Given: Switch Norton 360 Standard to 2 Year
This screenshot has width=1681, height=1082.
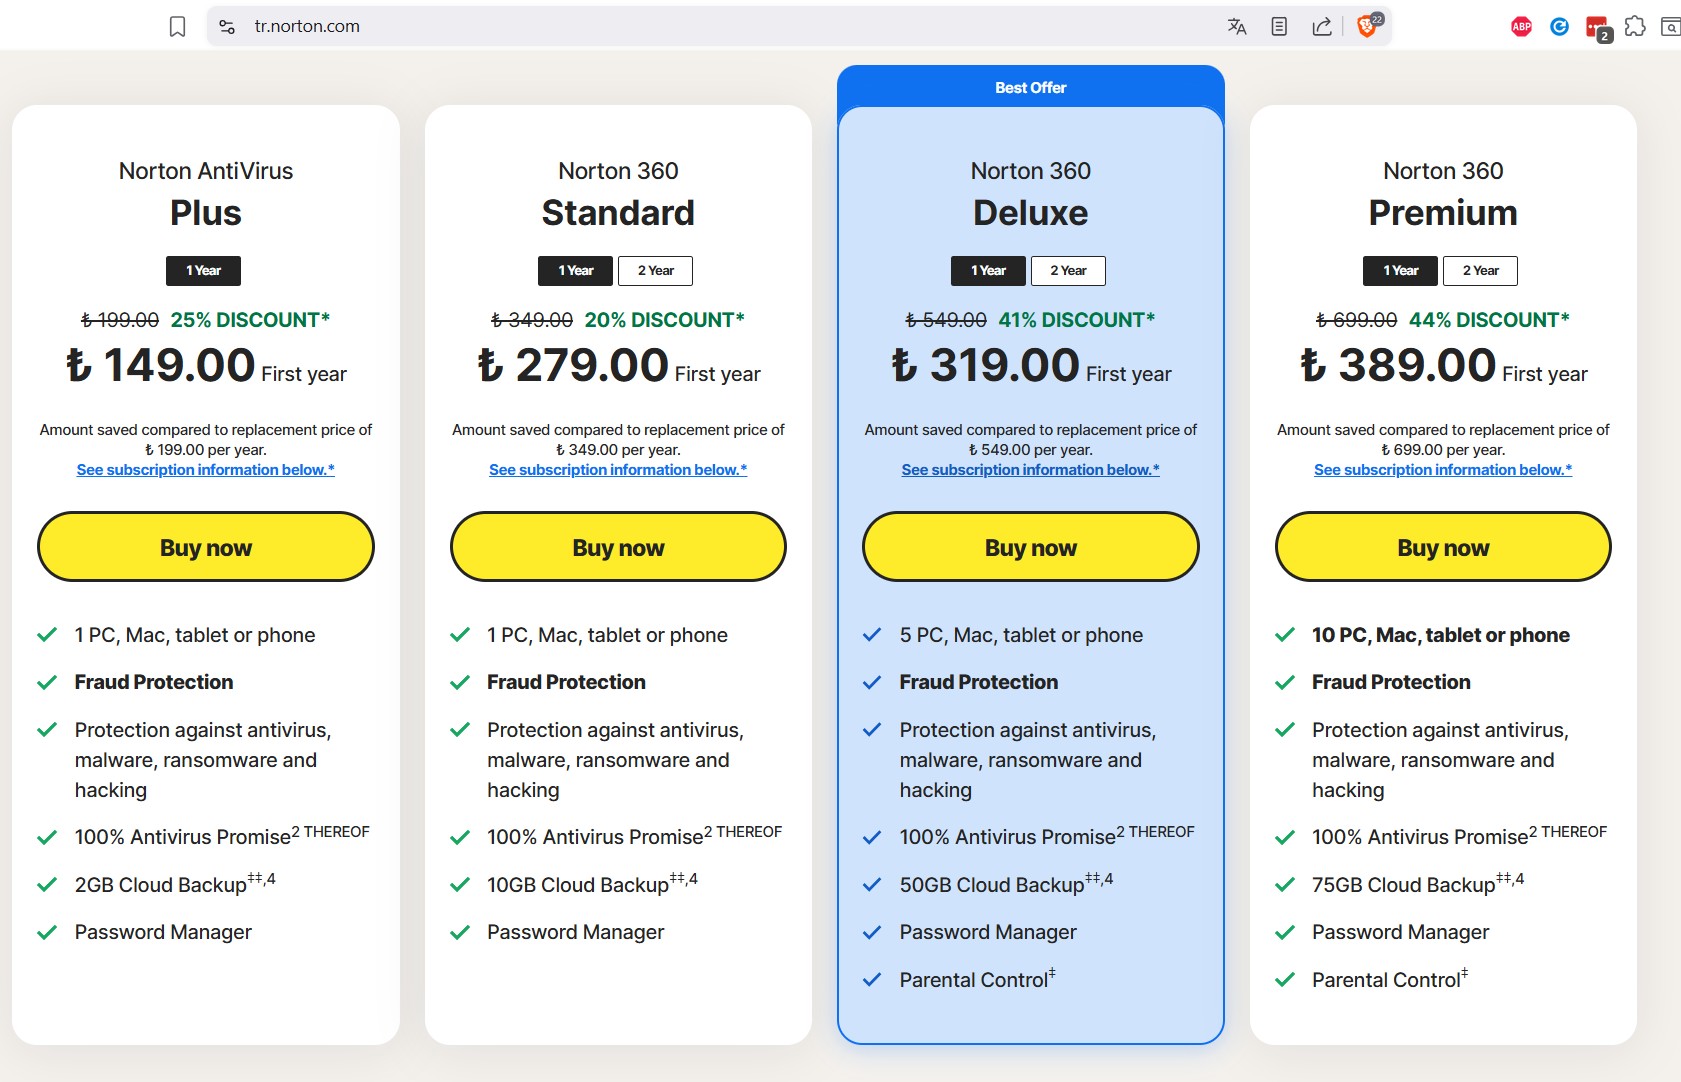Looking at the screenshot, I should tap(655, 271).
